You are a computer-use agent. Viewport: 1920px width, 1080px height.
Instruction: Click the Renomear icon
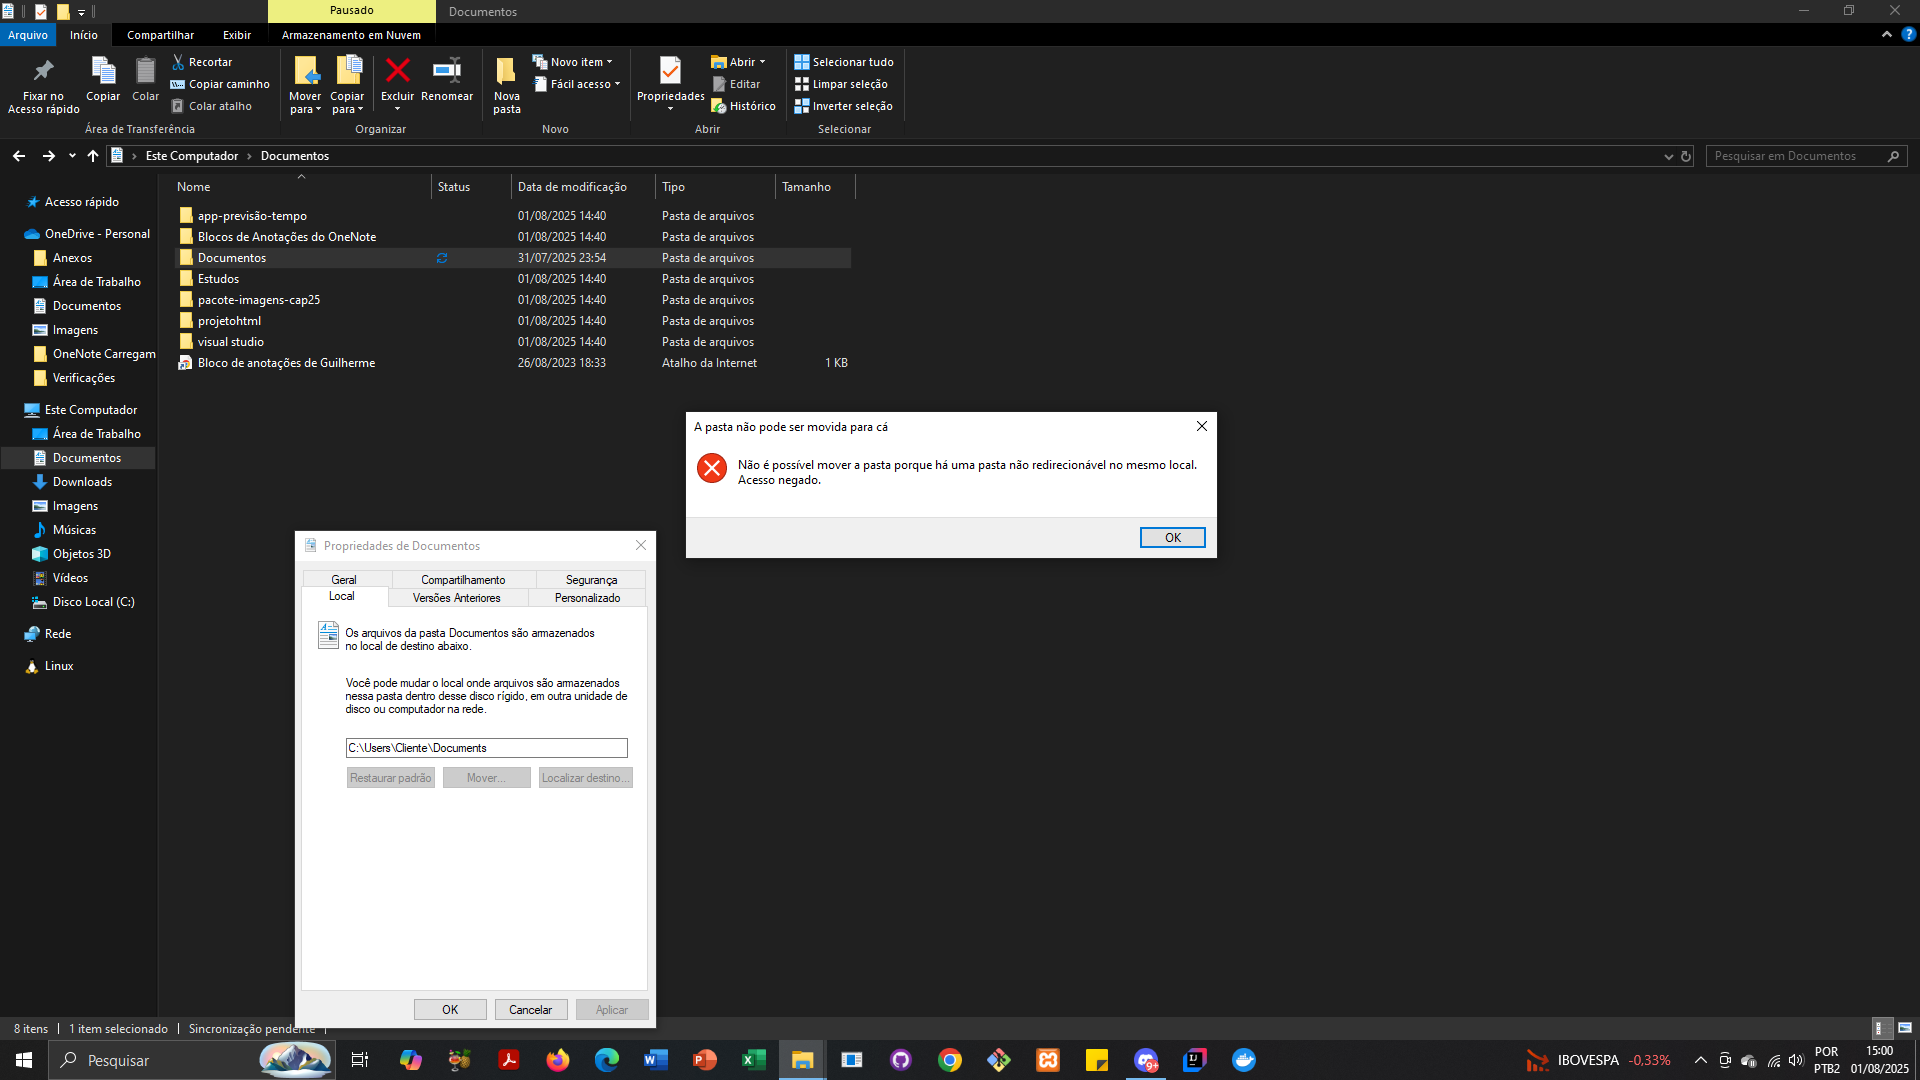coord(446,70)
